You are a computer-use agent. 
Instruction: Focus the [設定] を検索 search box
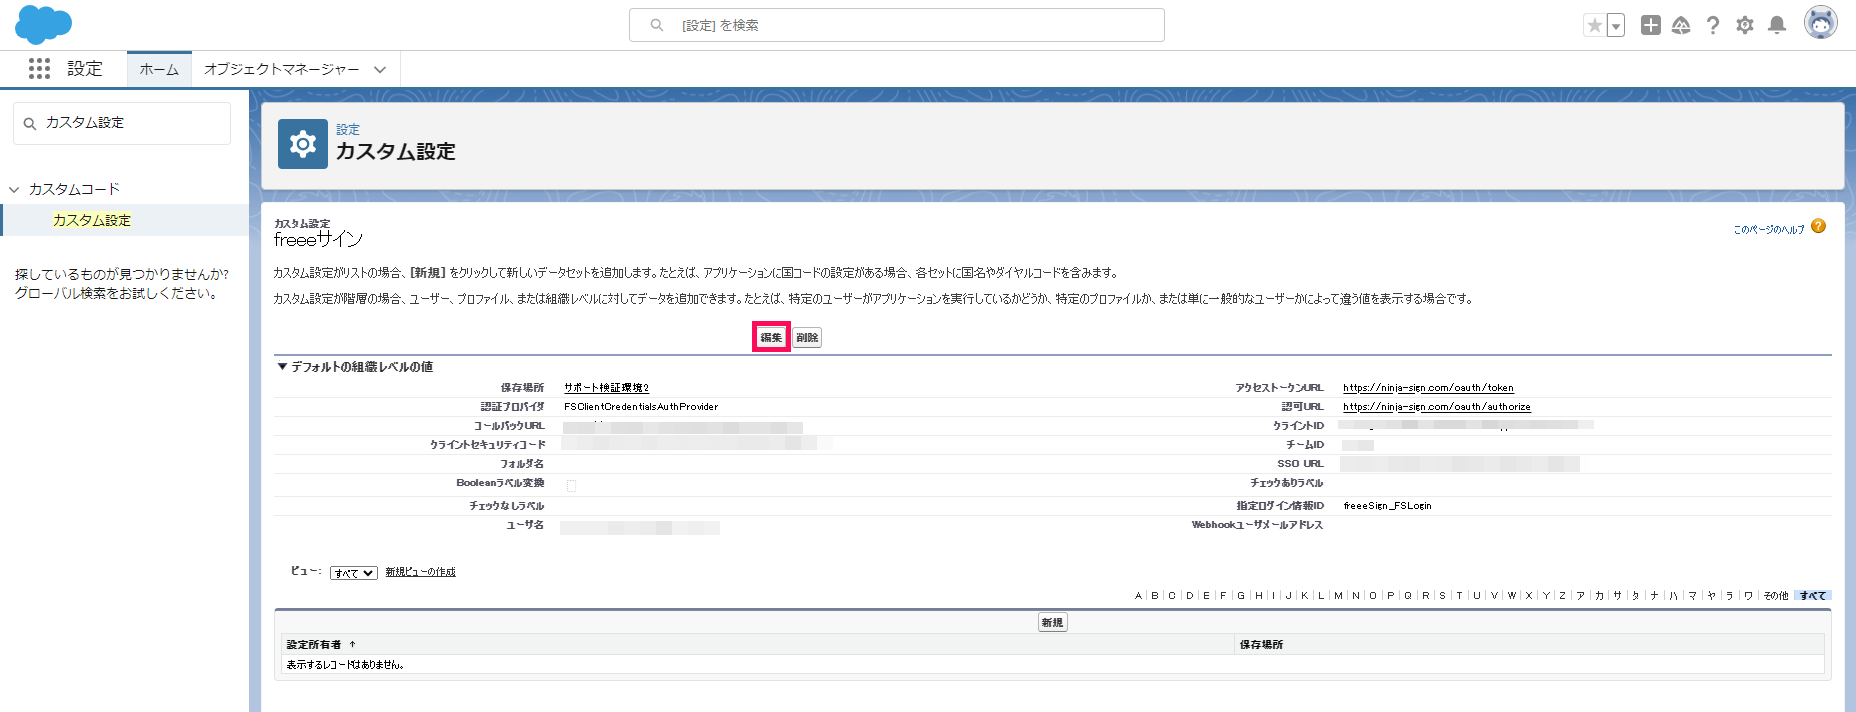pyautogui.click(x=897, y=25)
